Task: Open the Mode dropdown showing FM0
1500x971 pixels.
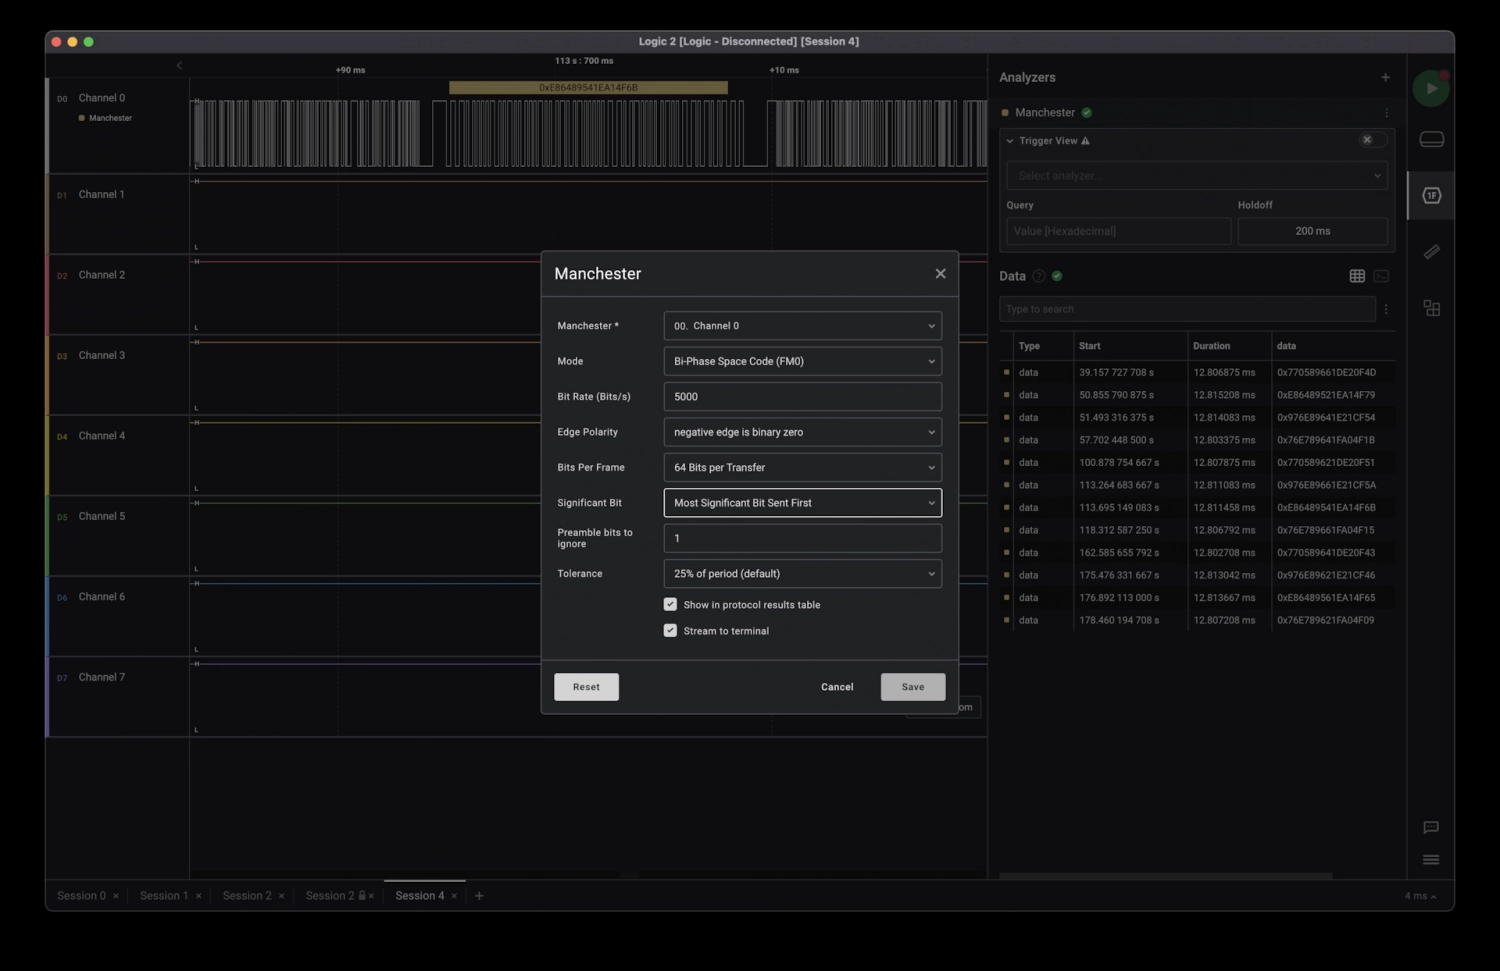Action: click(x=802, y=361)
